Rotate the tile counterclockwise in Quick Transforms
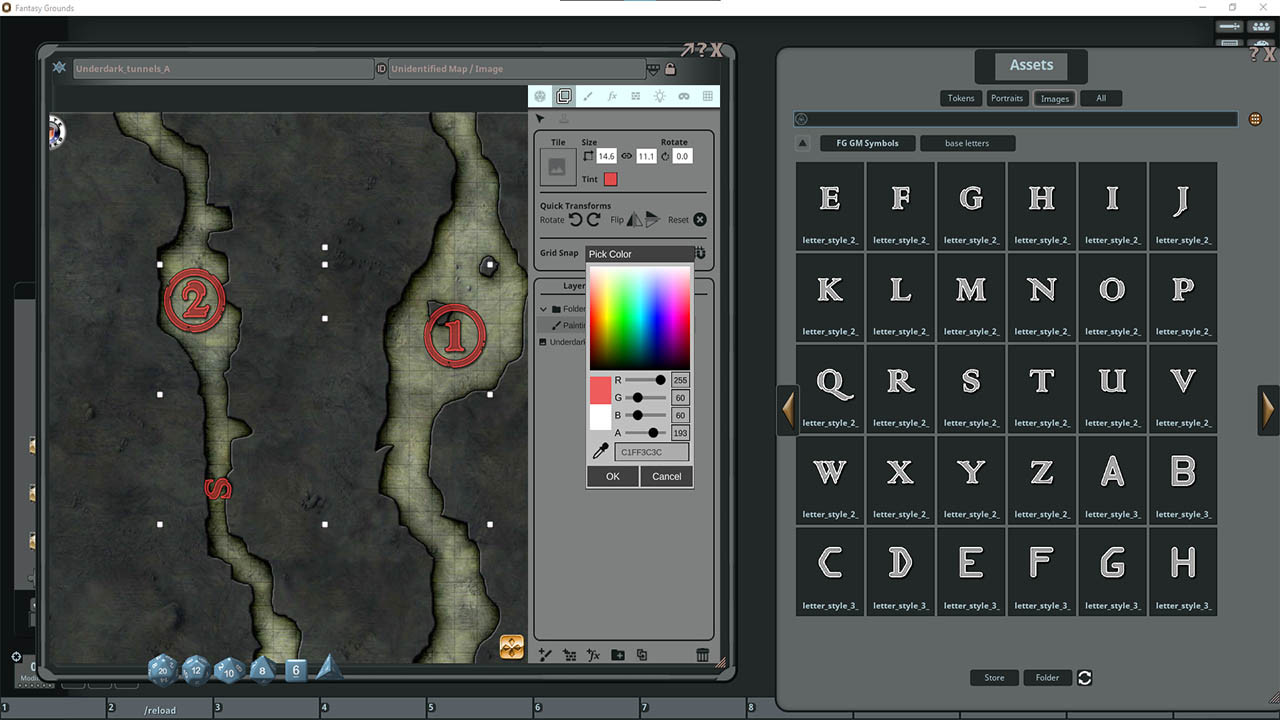 [578, 221]
